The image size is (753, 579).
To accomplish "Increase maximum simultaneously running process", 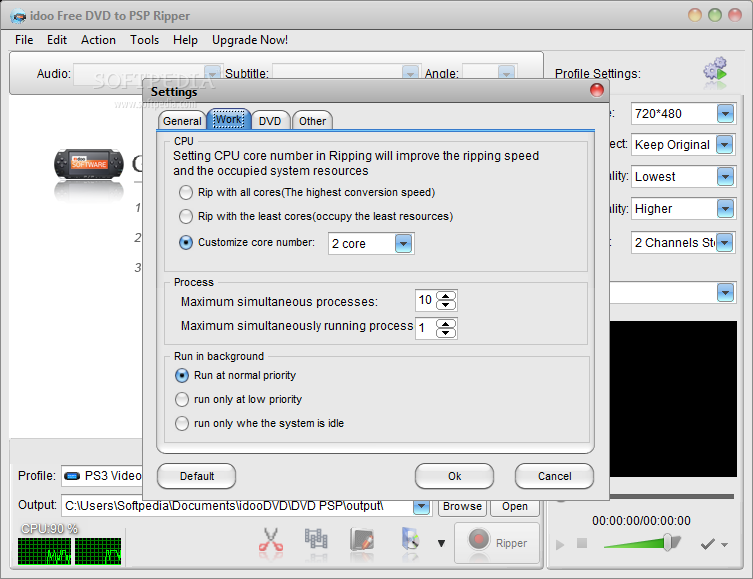I will [446, 324].
